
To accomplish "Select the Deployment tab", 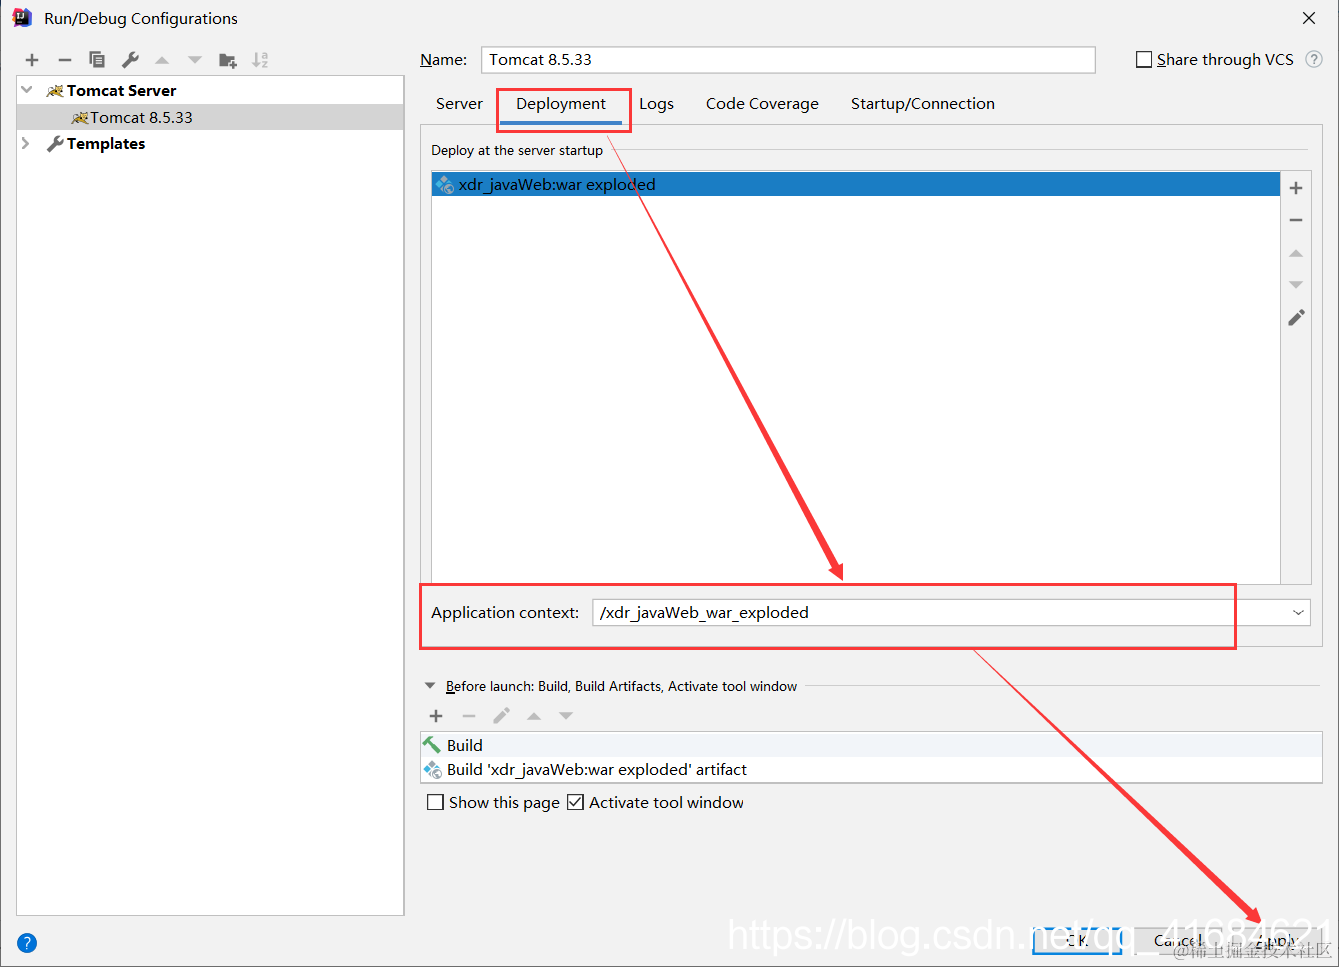I will (x=561, y=104).
